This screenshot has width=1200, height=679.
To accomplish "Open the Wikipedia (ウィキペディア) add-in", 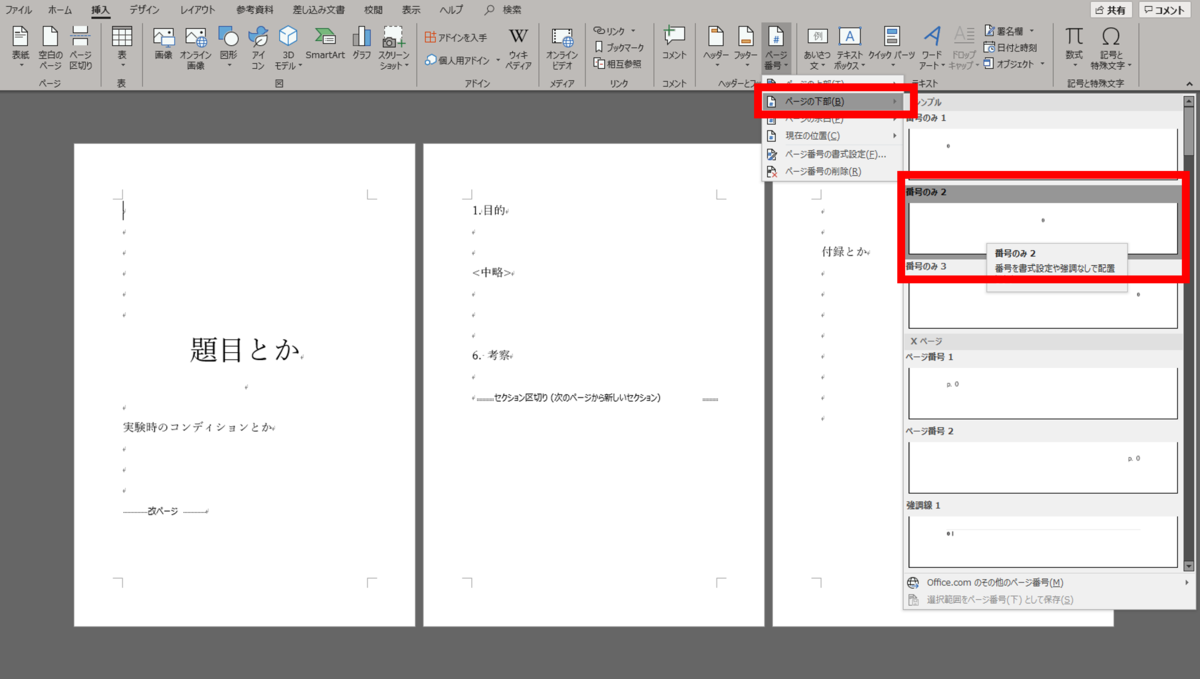I will 518,47.
